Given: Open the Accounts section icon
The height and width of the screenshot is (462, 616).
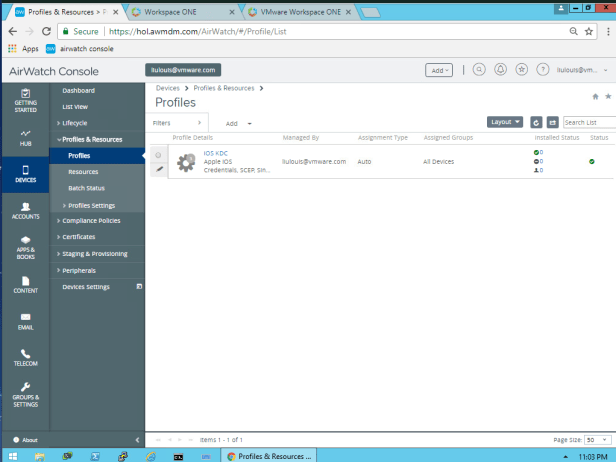Looking at the screenshot, I should pos(25,210).
